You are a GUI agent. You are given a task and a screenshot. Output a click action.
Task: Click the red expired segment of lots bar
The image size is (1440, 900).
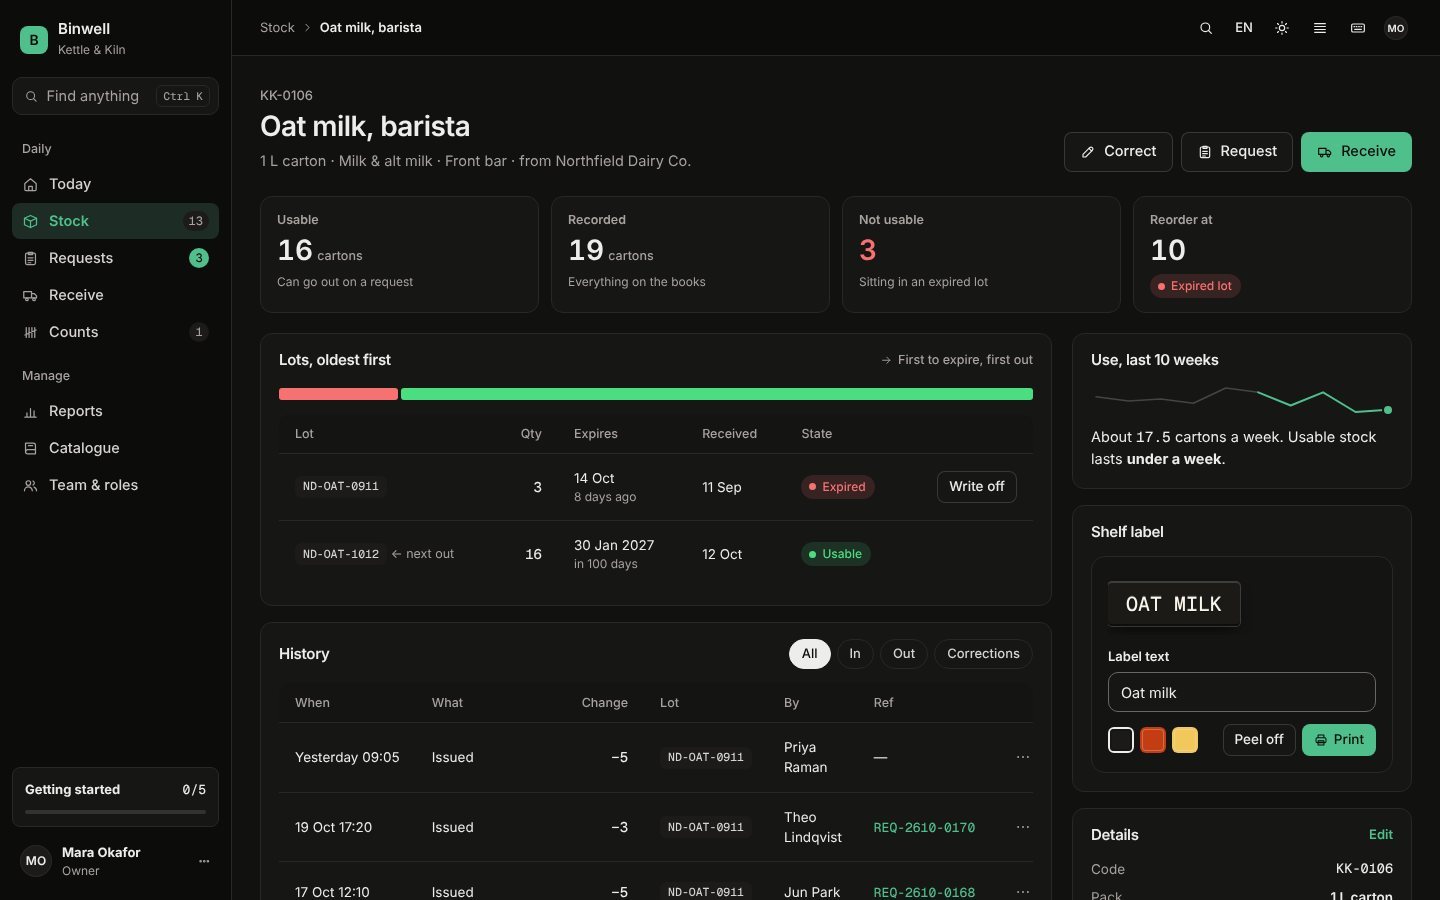point(338,394)
